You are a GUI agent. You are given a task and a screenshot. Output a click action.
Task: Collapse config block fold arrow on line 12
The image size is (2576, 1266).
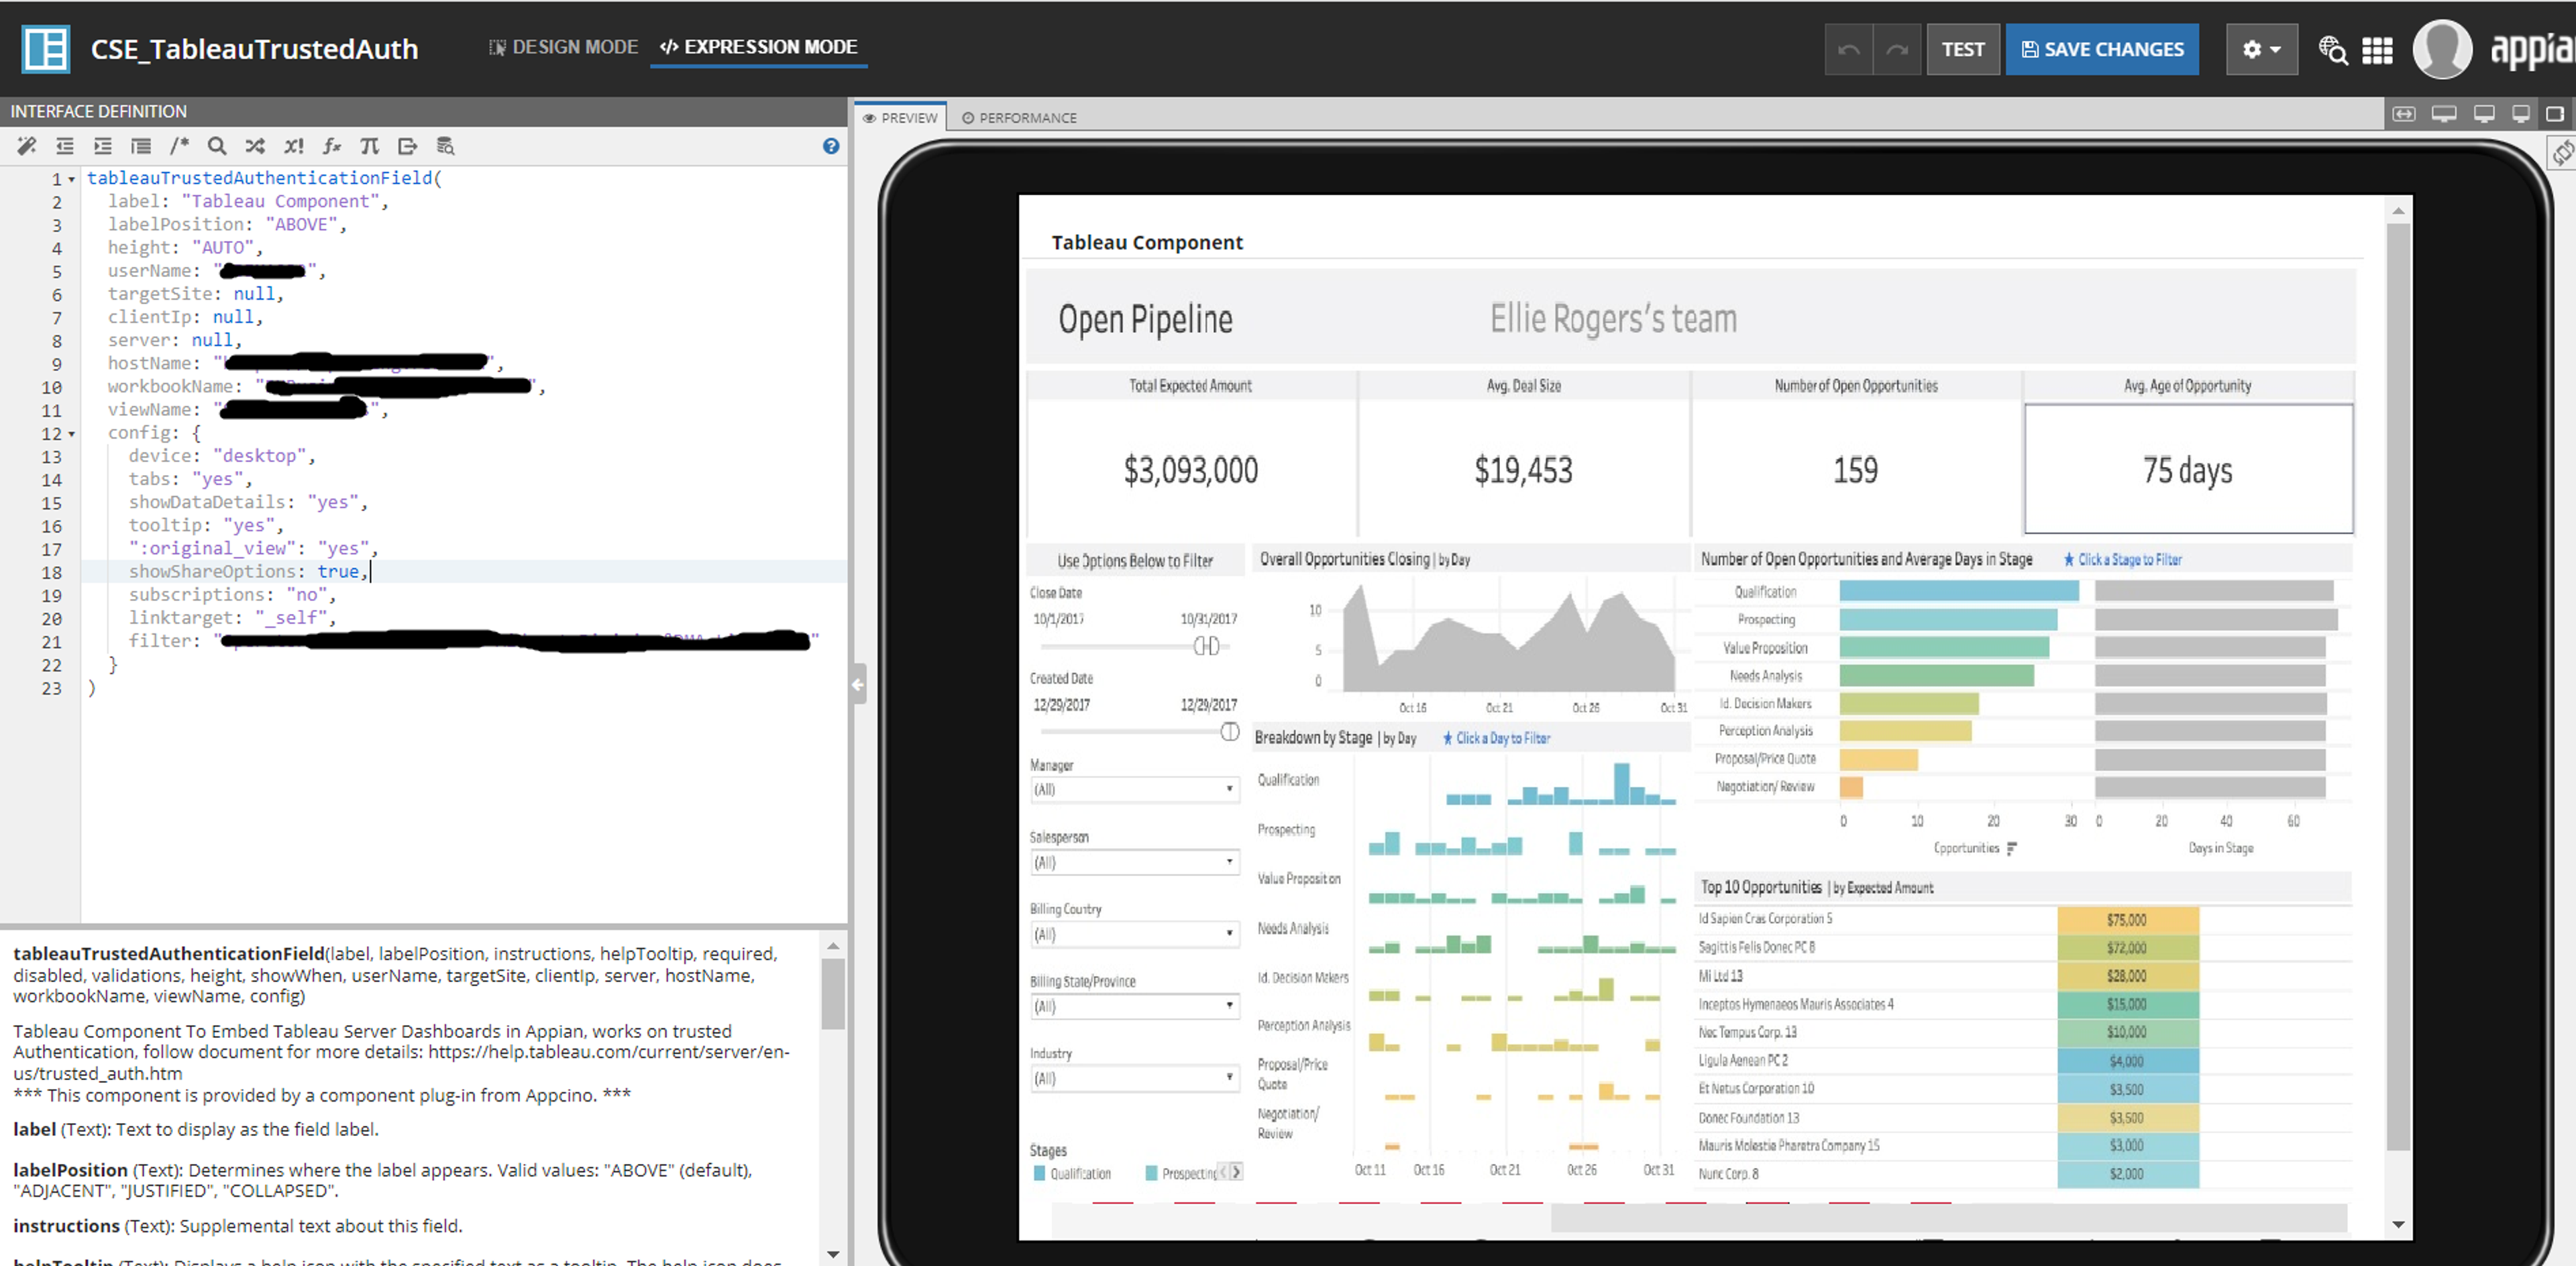click(72, 434)
